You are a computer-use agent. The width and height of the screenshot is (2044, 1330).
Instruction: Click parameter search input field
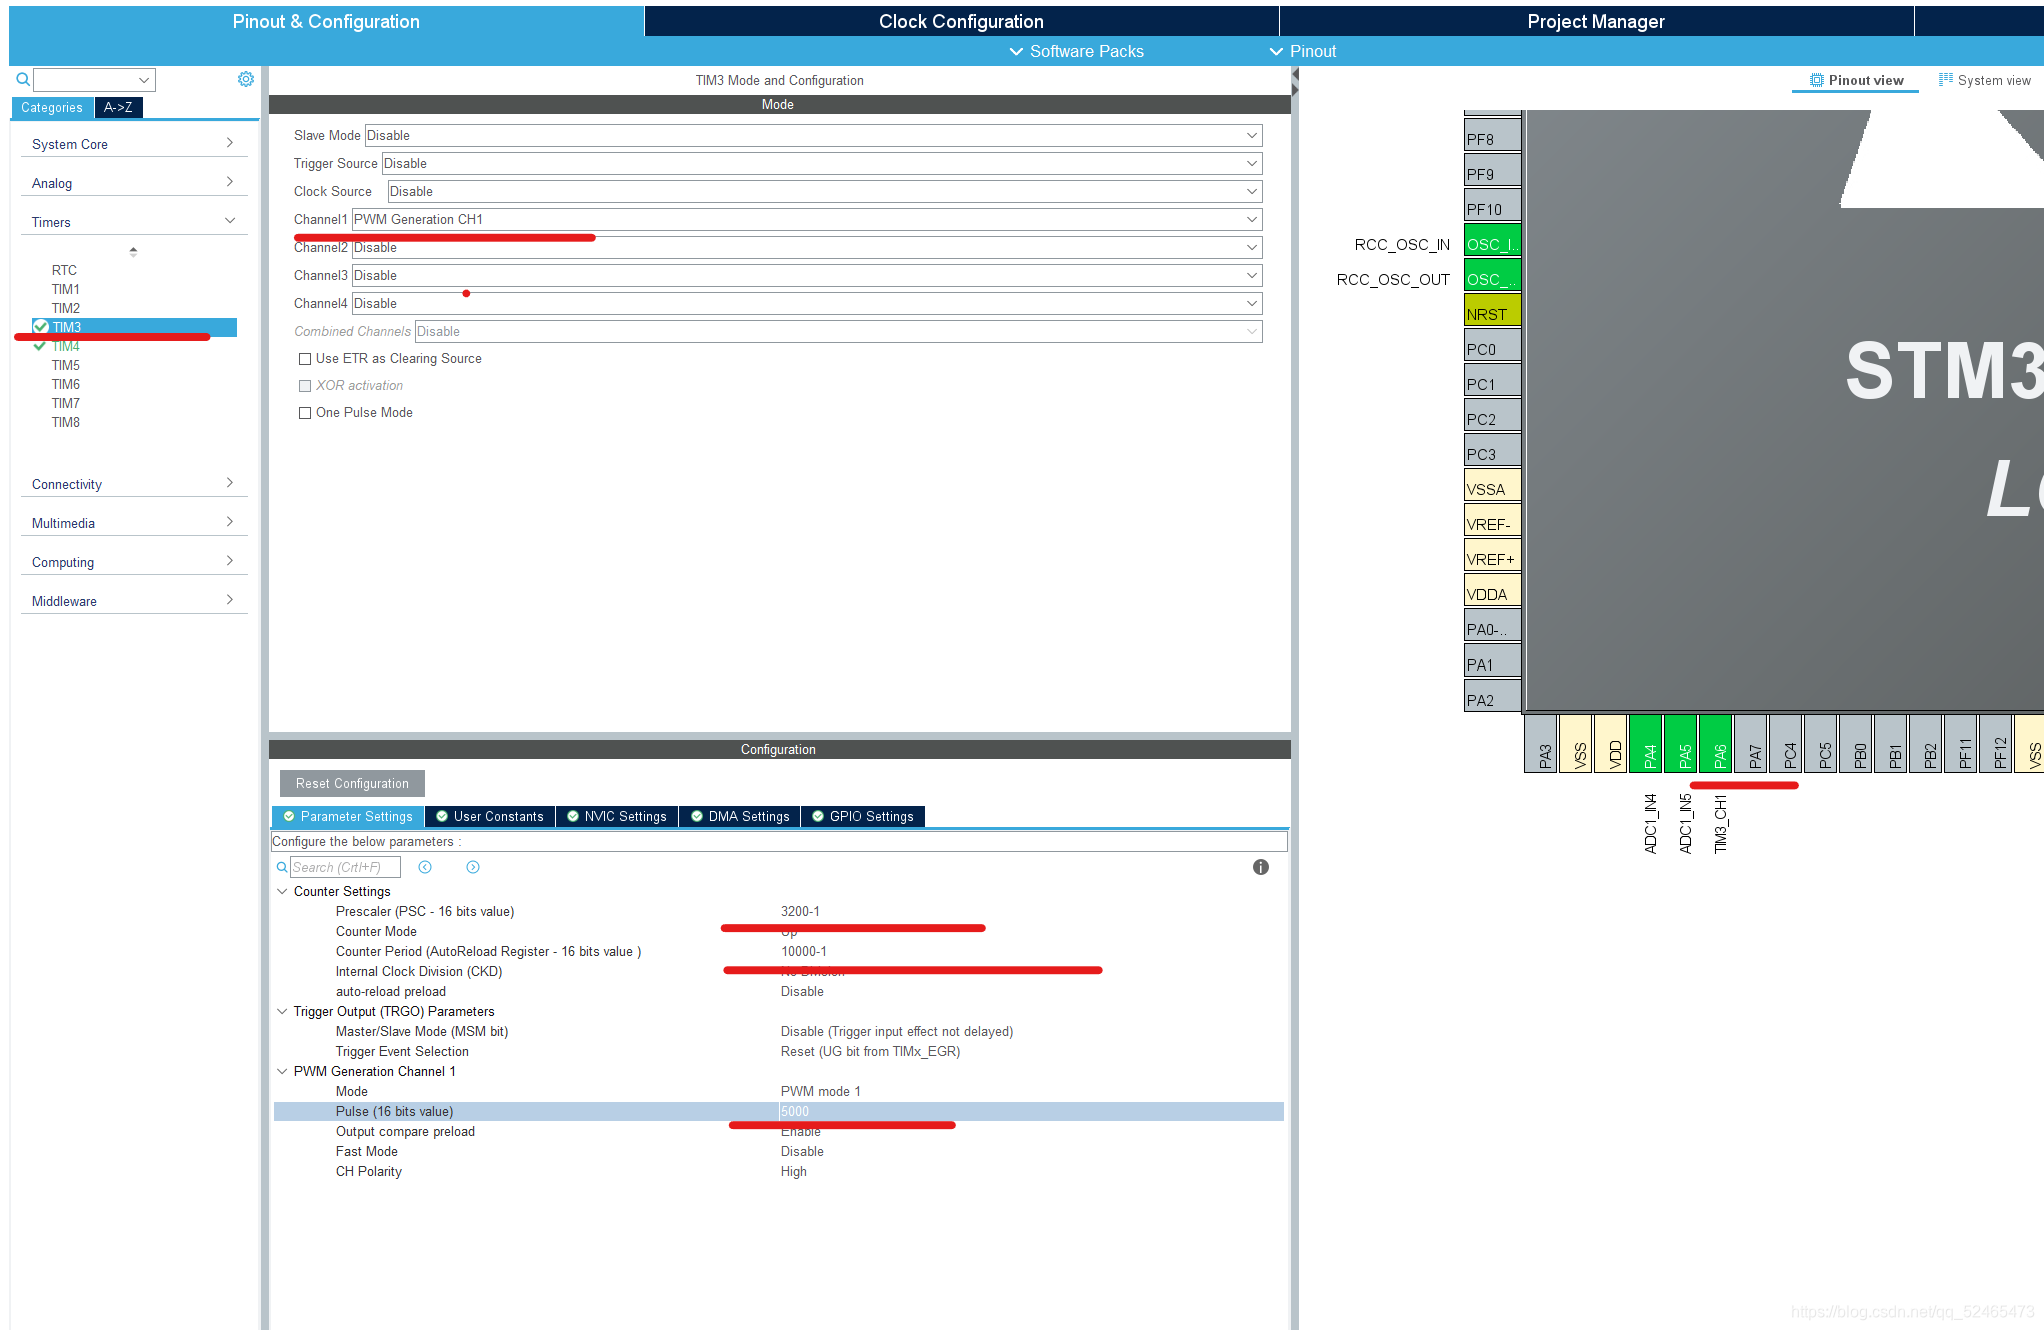(x=345, y=867)
